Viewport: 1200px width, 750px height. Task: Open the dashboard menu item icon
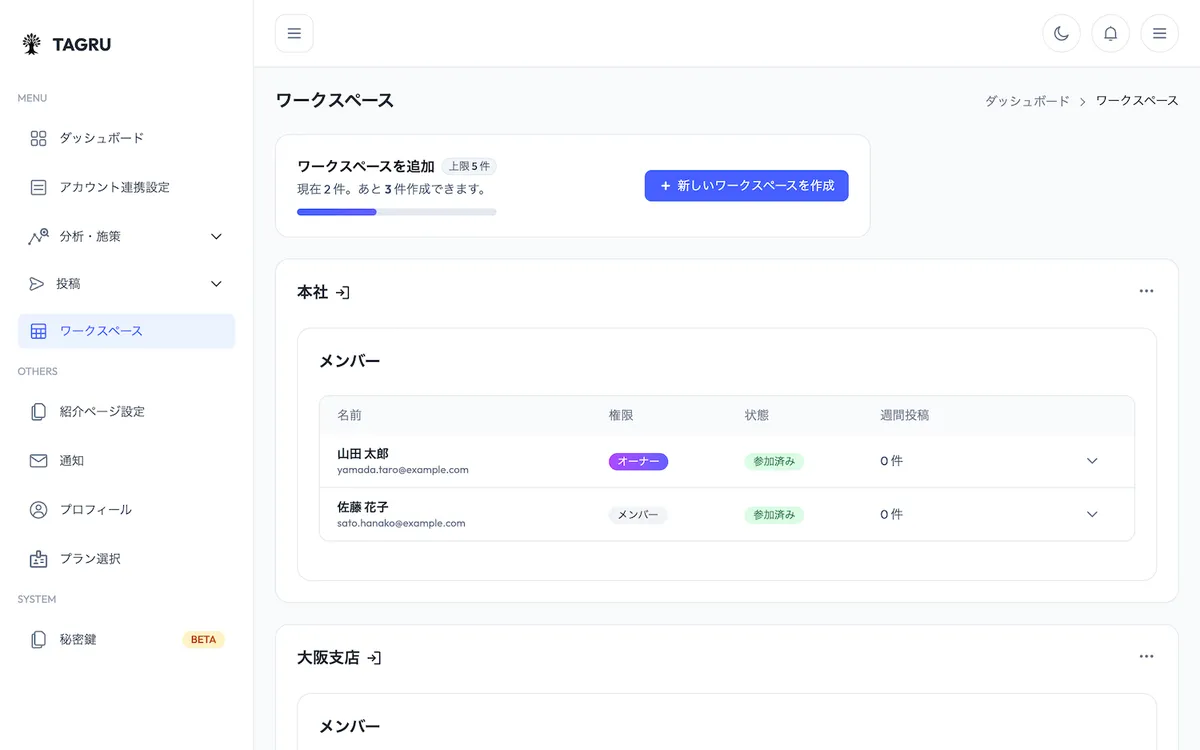[x=38, y=138]
